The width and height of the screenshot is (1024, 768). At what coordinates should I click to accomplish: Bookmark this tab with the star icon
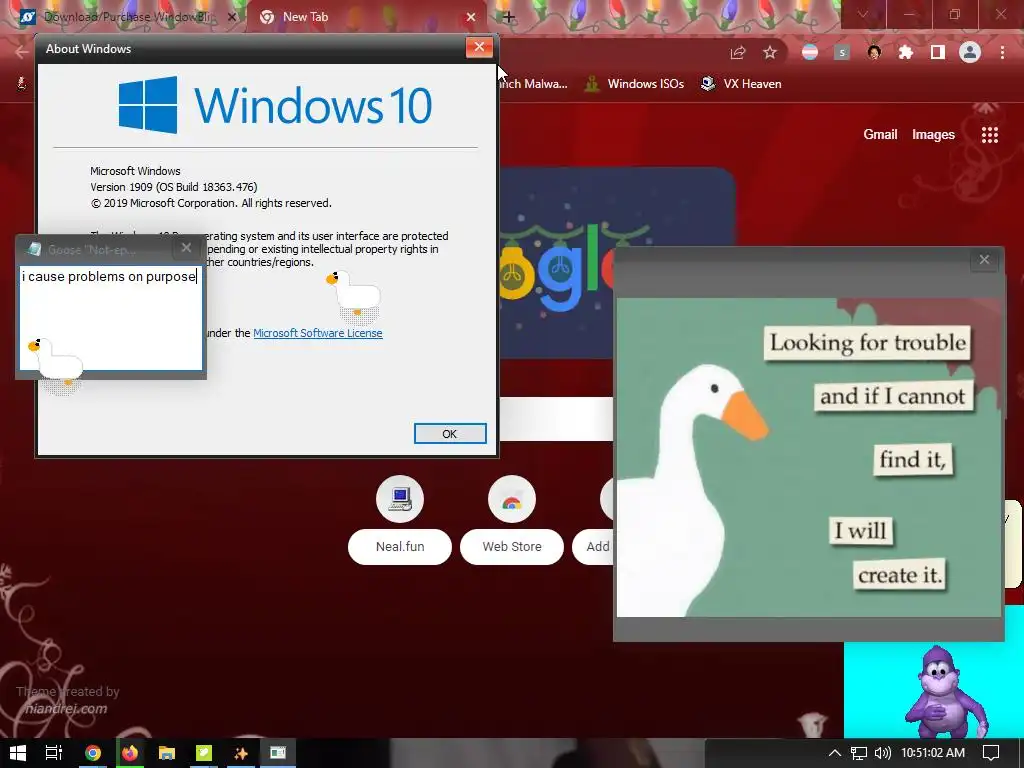770,52
